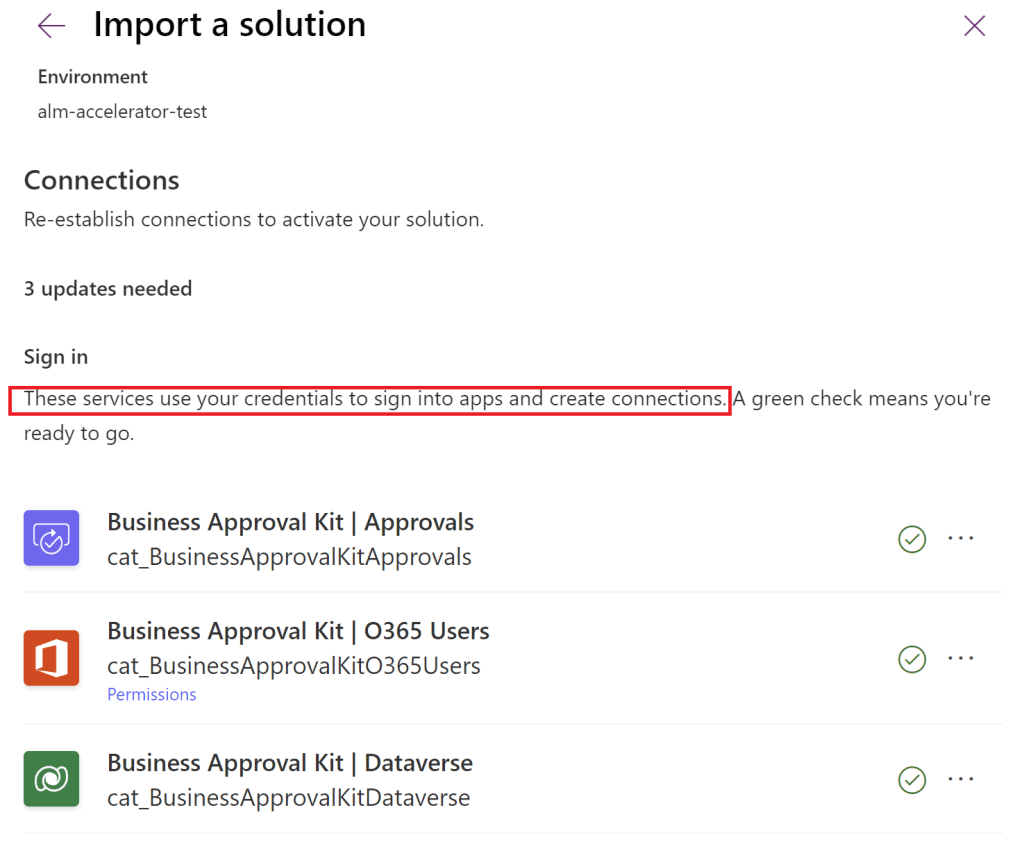
Task: Open more options for O365 Users connection
Action: point(961,658)
